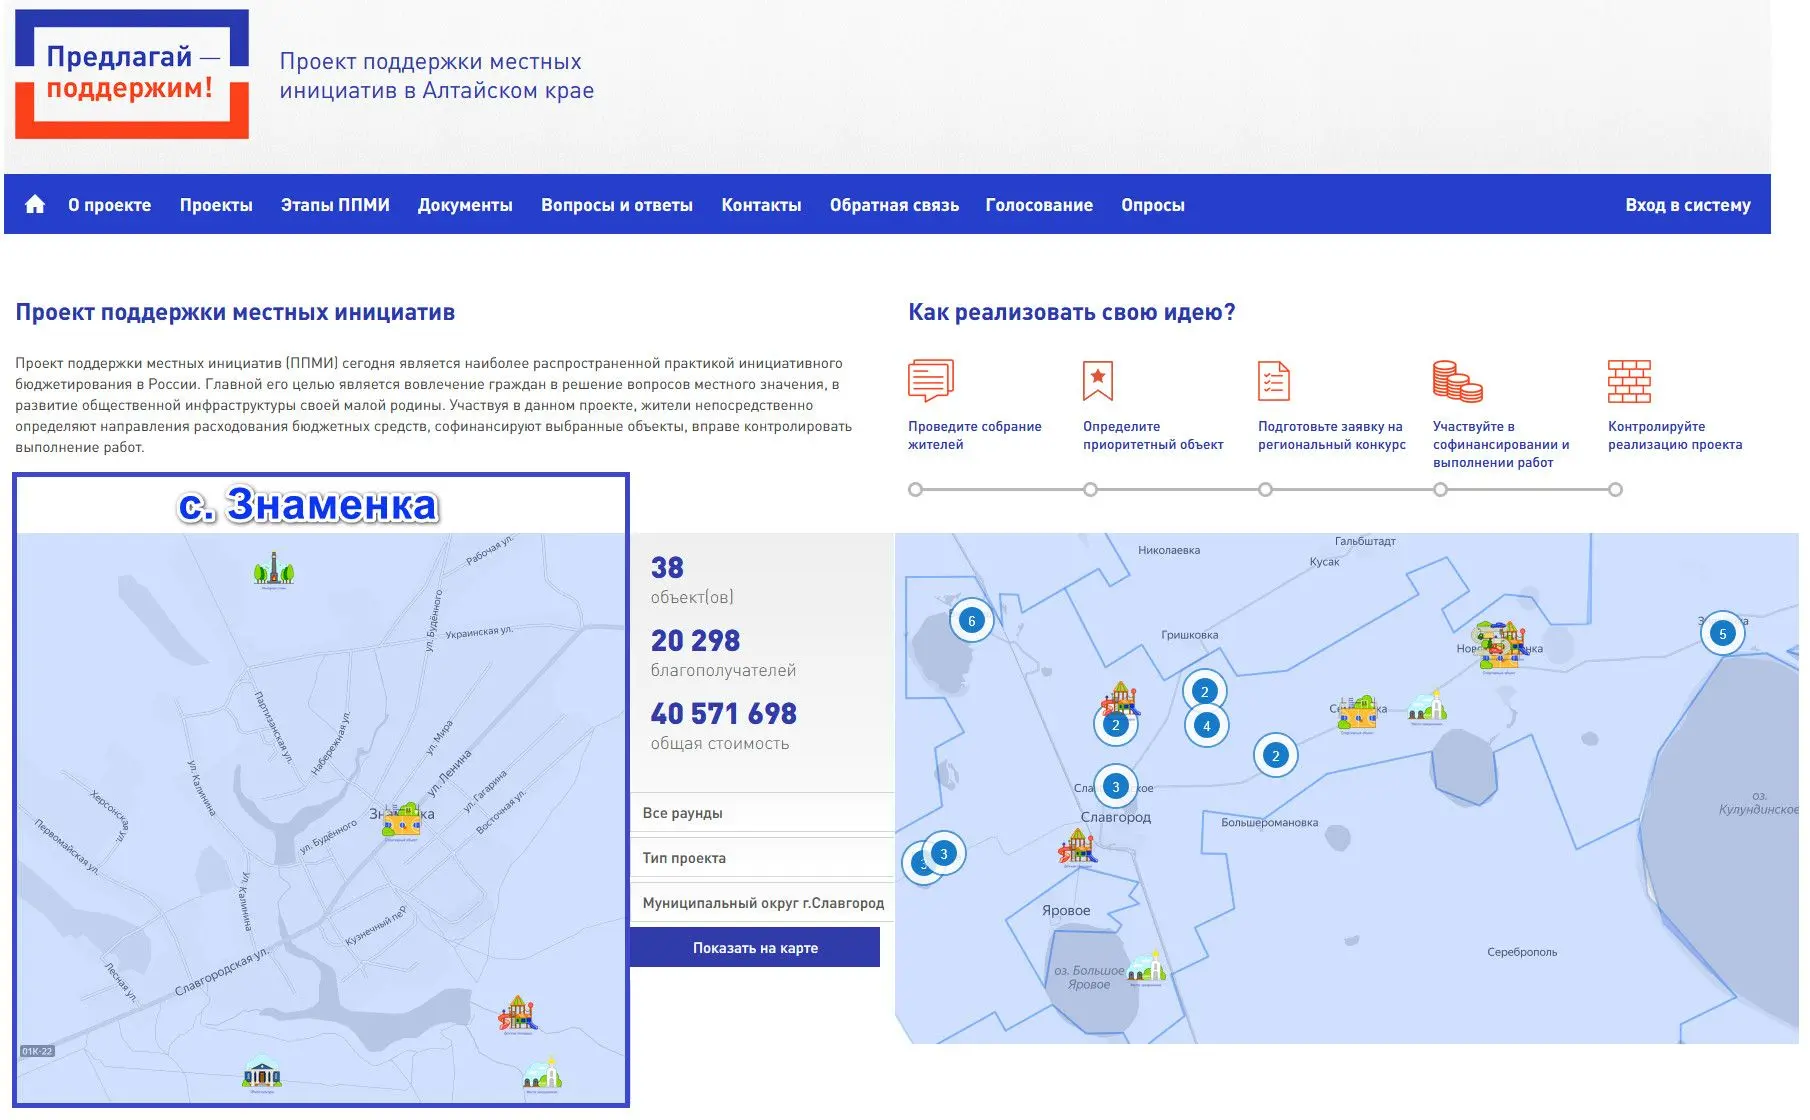This screenshot has width=1810, height=1120.
Task: Go to the home page icon
Action: point(35,205)
